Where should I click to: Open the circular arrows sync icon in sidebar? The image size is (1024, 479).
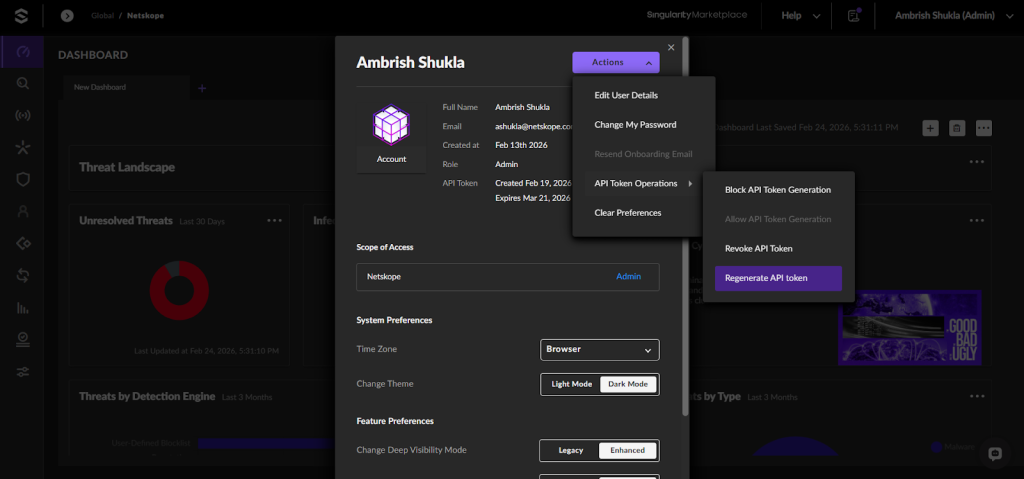23,276
